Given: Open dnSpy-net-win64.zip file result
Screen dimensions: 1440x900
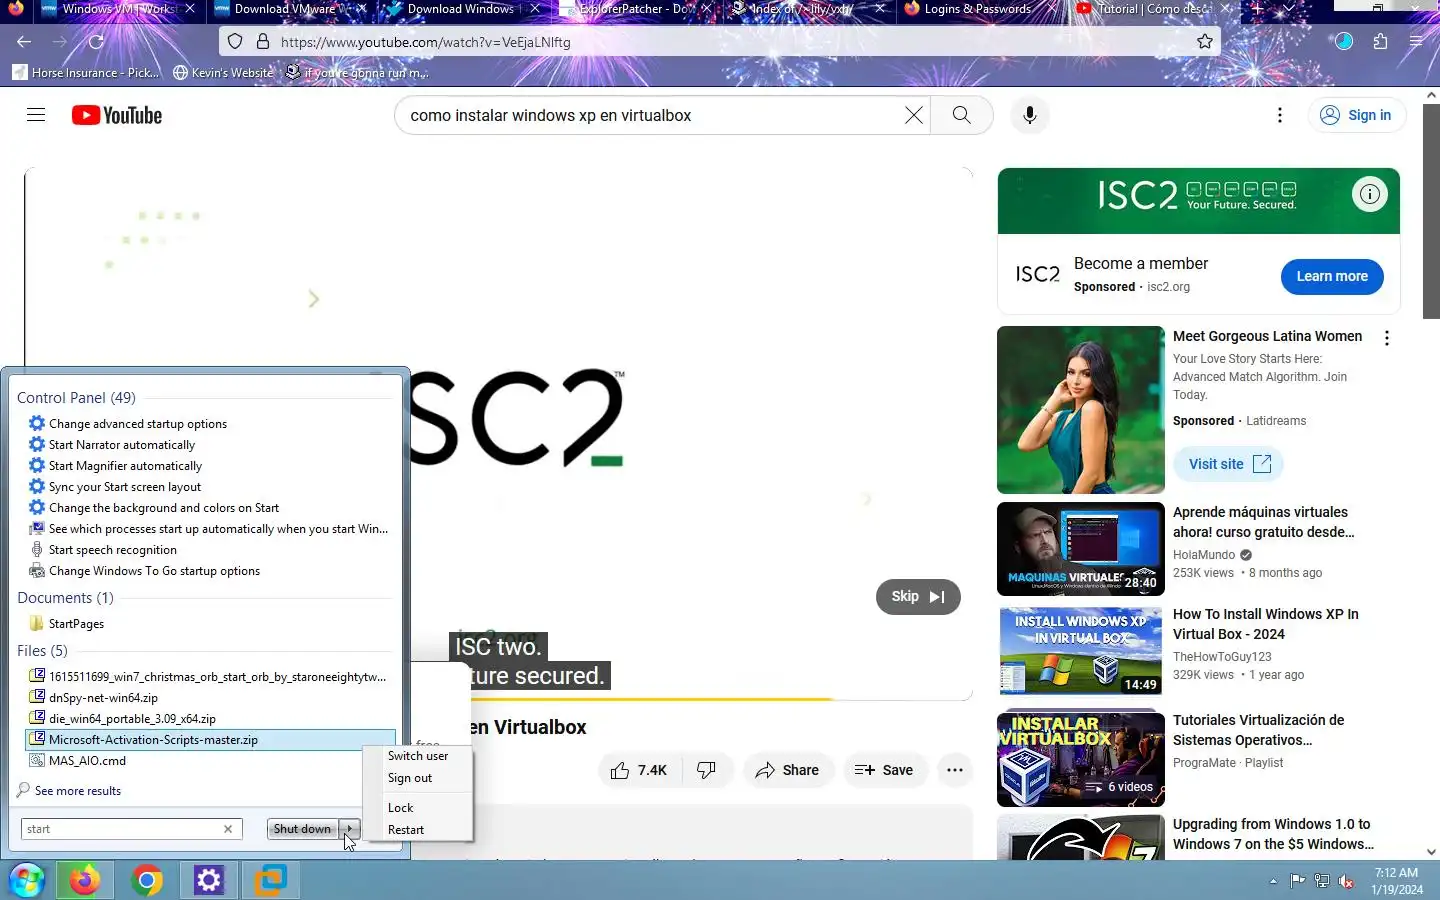Looking at the screenshot, I should pyautogui.click(x=103, y=698).
